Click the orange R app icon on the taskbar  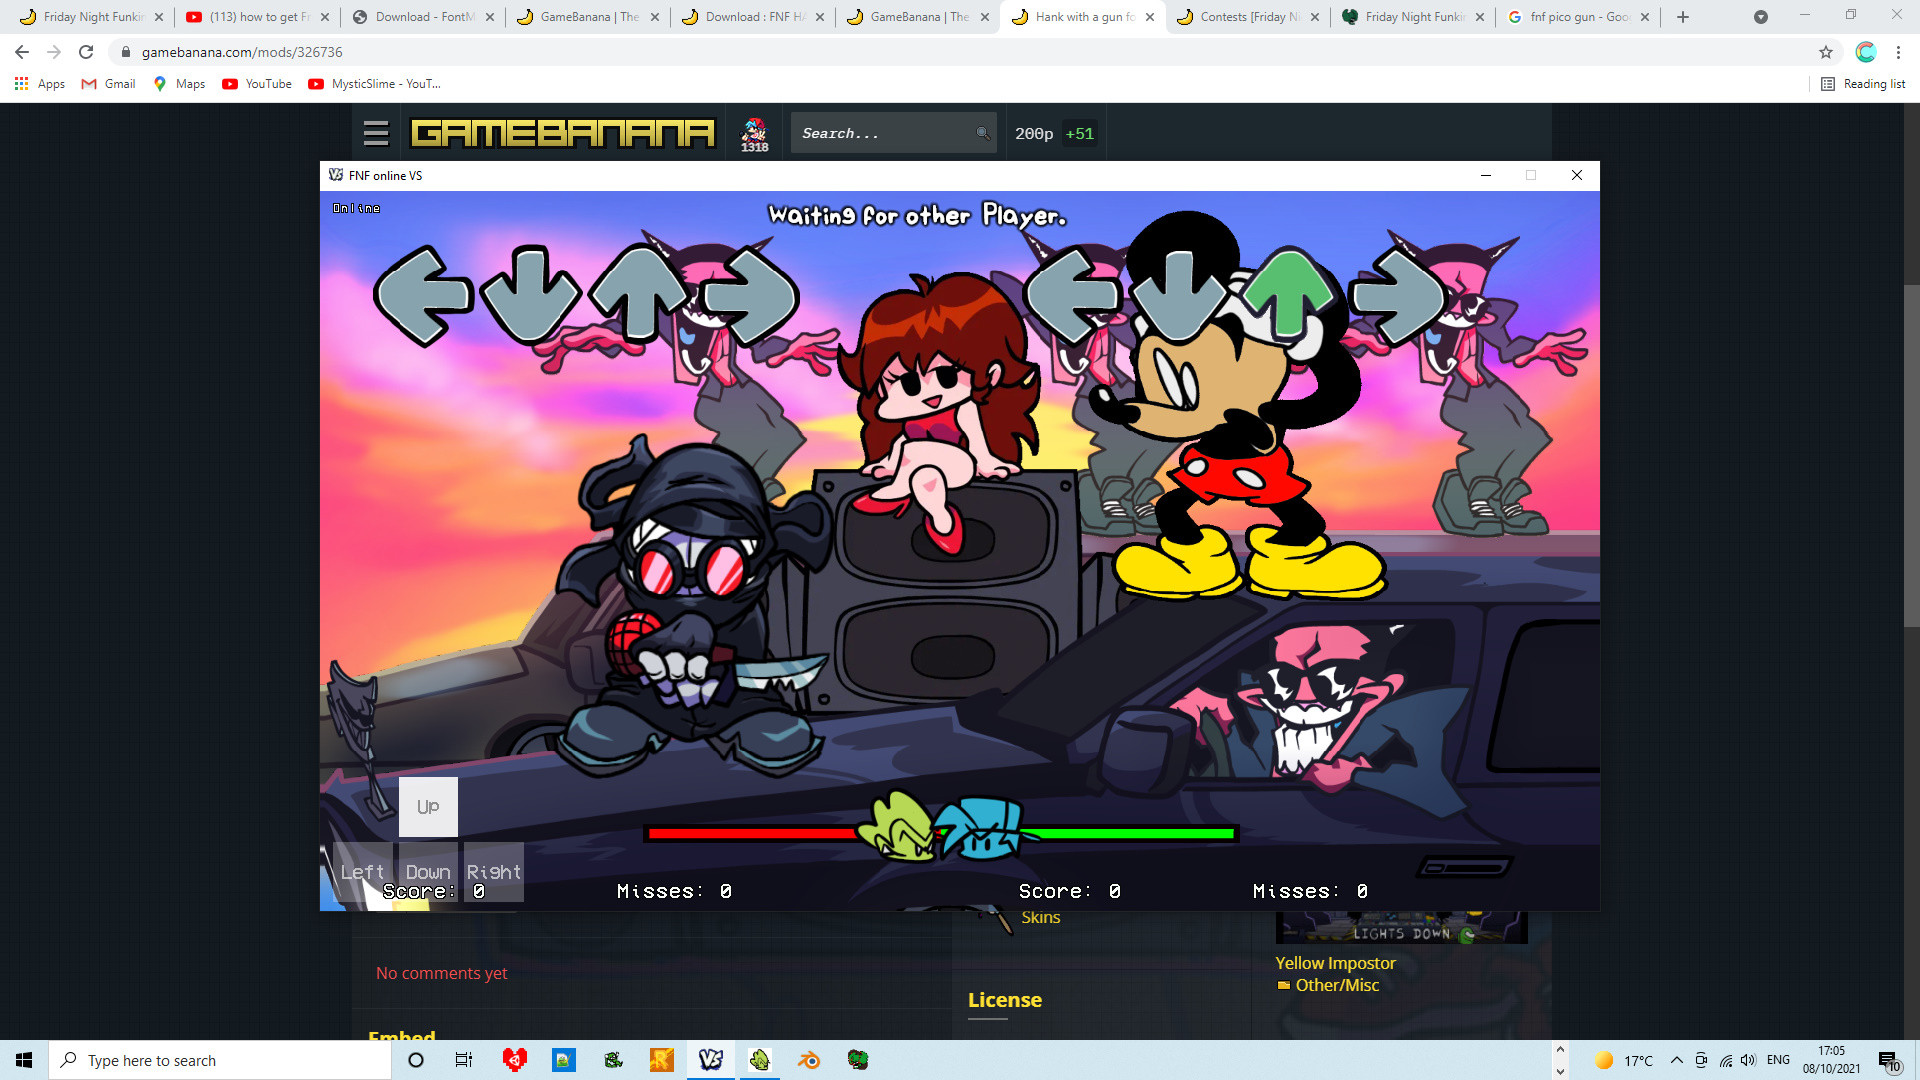pyautogui.click(x=660, y=1060)
